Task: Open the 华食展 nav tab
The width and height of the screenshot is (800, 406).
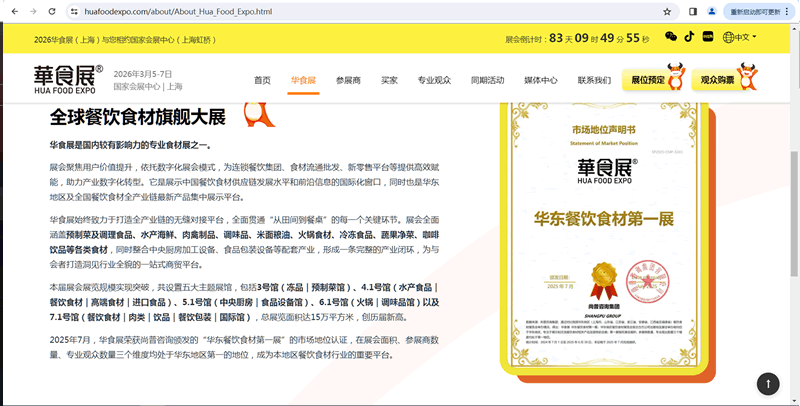Action: click(x=303, y=80)
